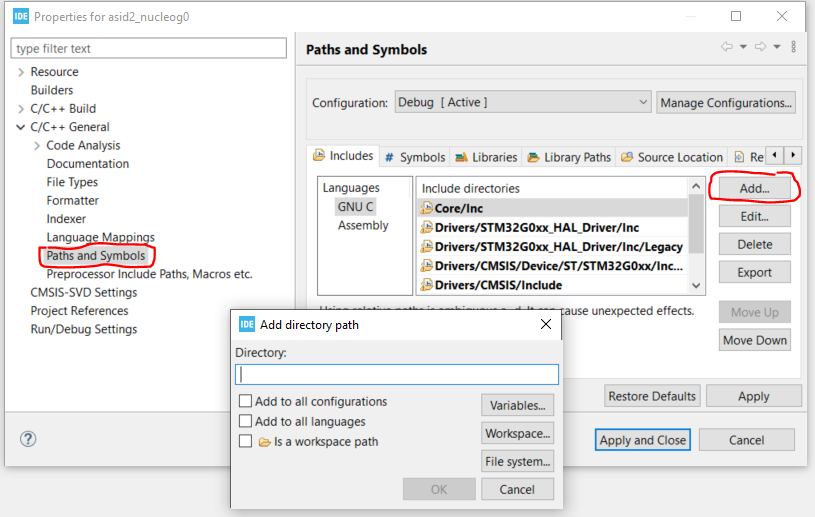Image resolution: width=815 pixels, height=517 pixels.
Task: Select Builders in the tree
Action: 51,90
